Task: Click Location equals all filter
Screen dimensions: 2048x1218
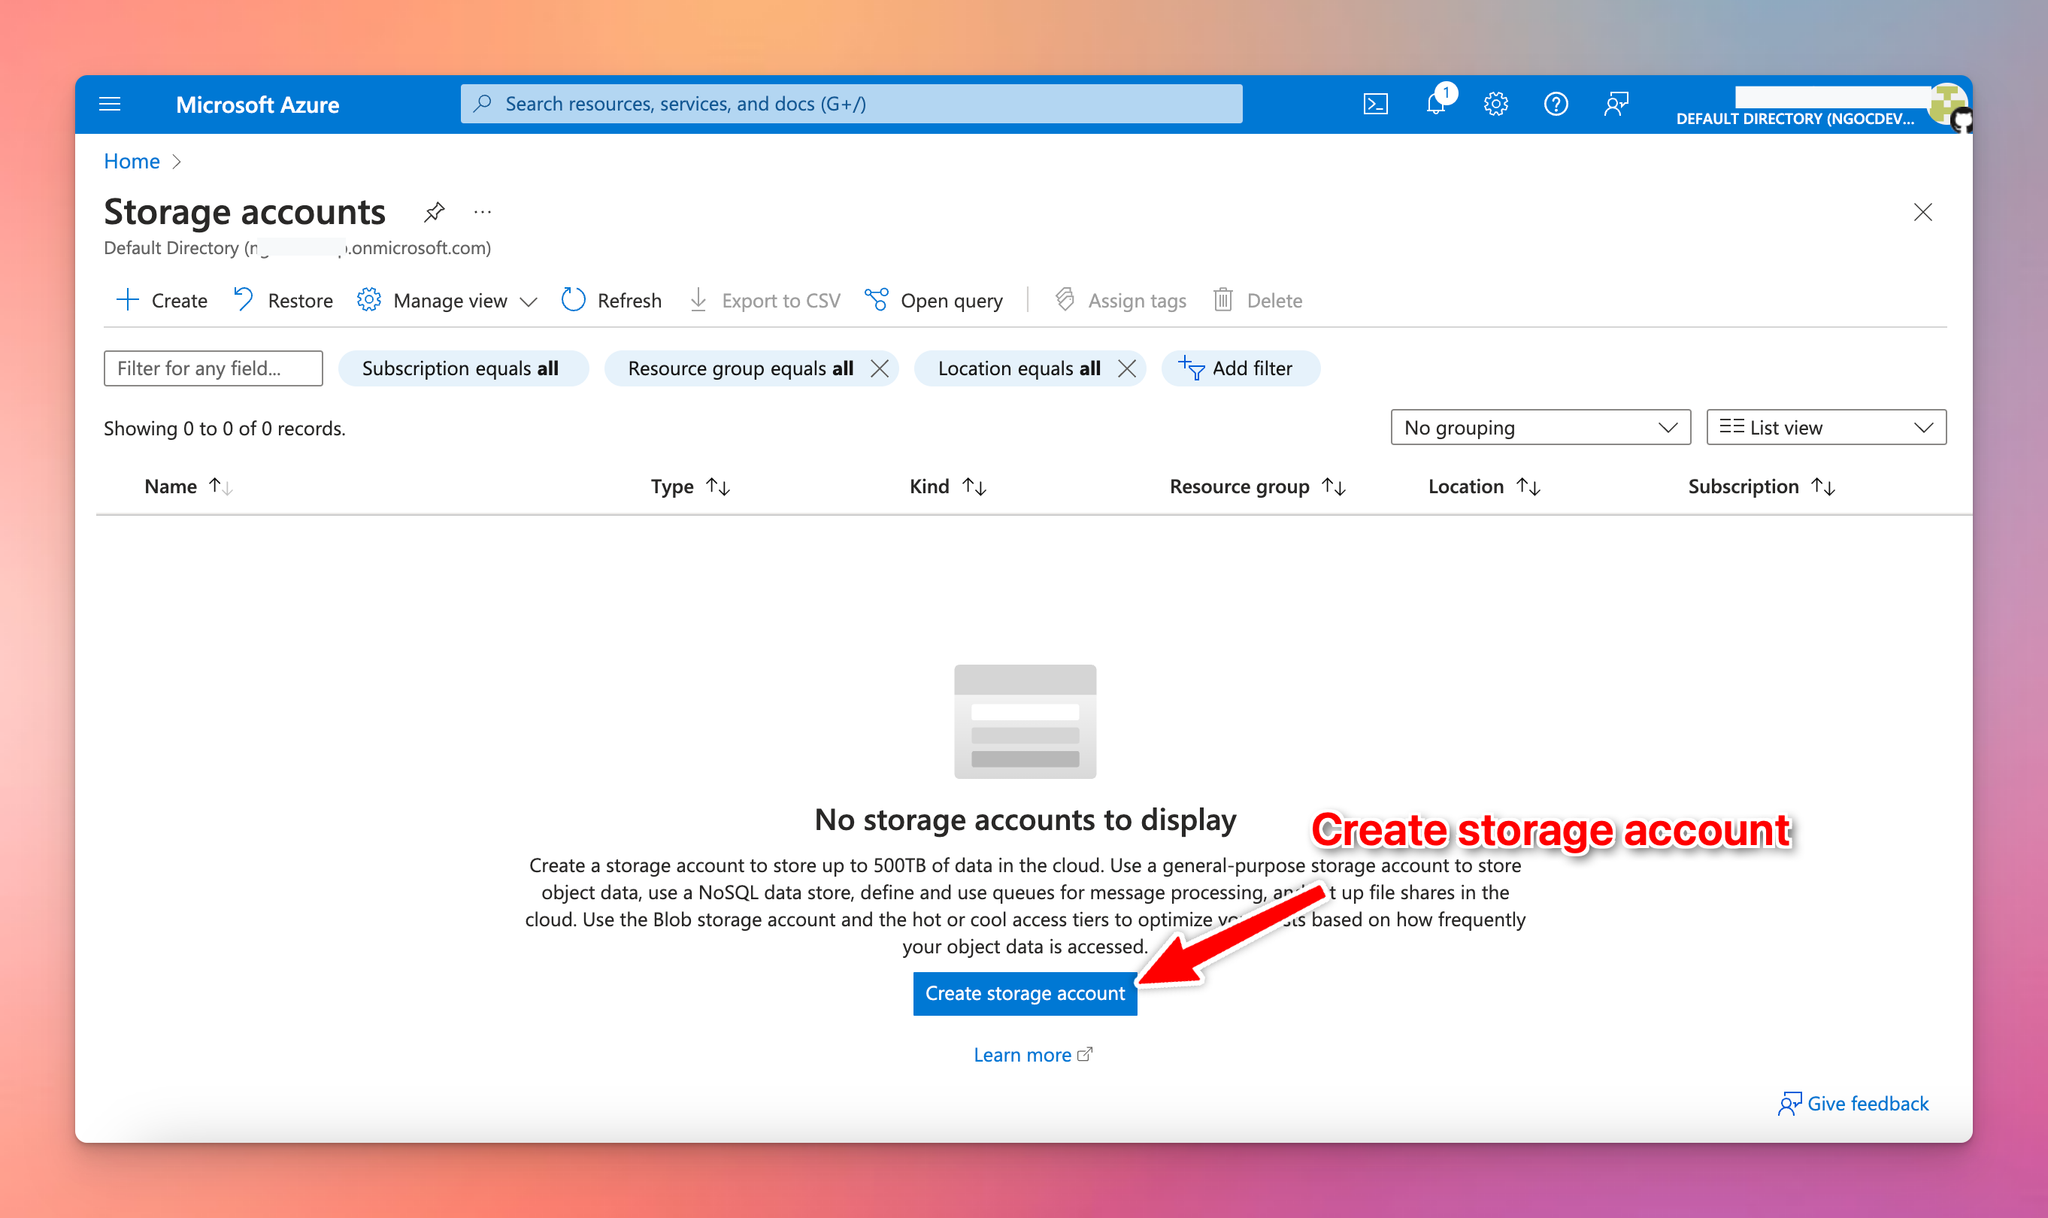Action: (x=1018, y=368)
